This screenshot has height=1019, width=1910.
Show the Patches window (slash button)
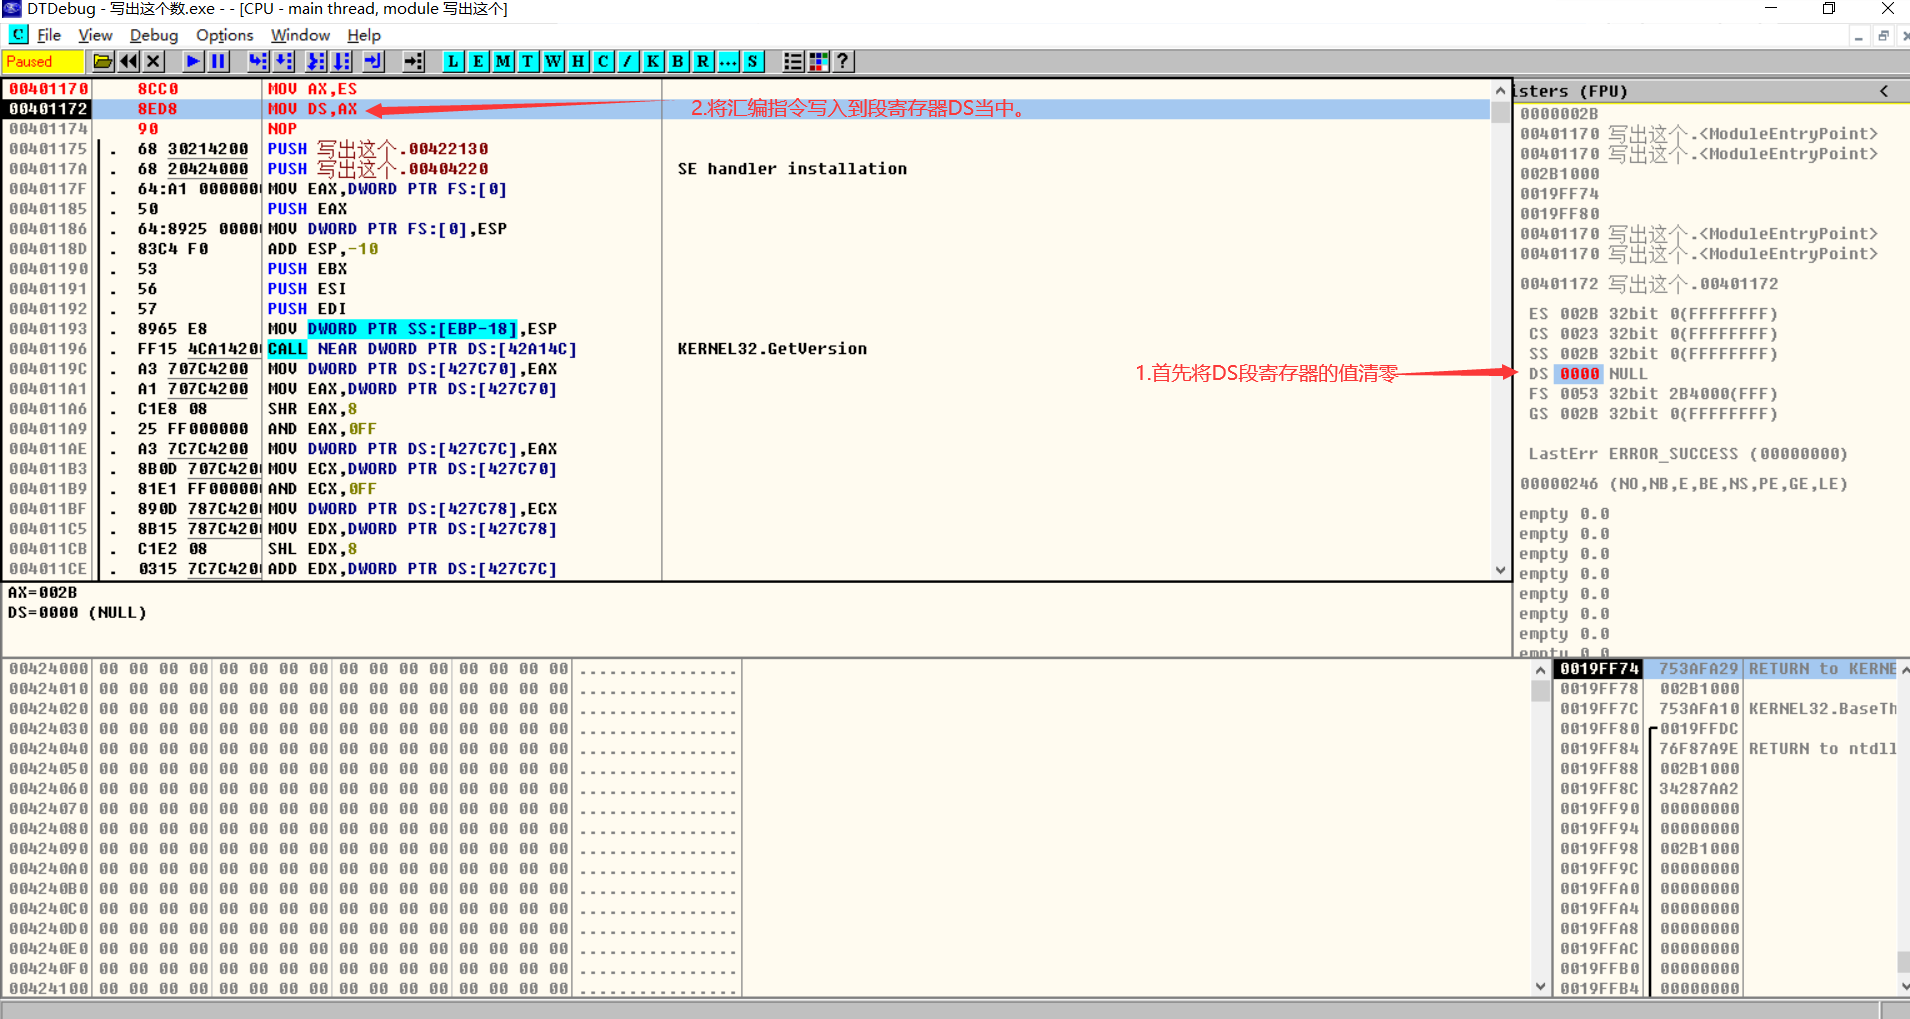tap(628, 62)
